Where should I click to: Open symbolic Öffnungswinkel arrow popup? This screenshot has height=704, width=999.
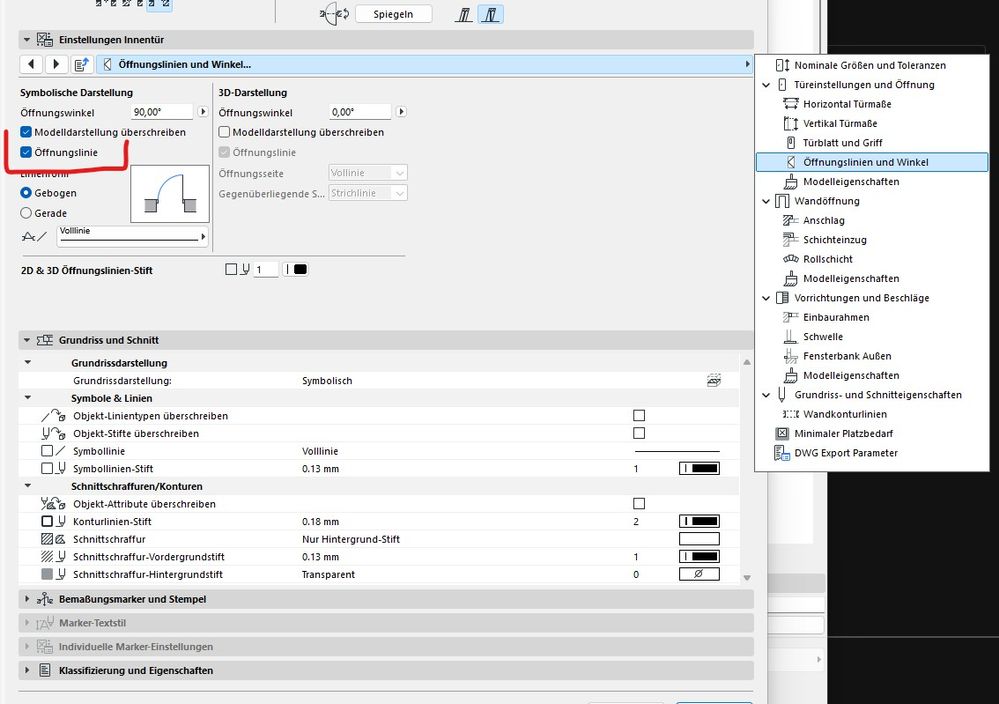(x=203, y=111)
